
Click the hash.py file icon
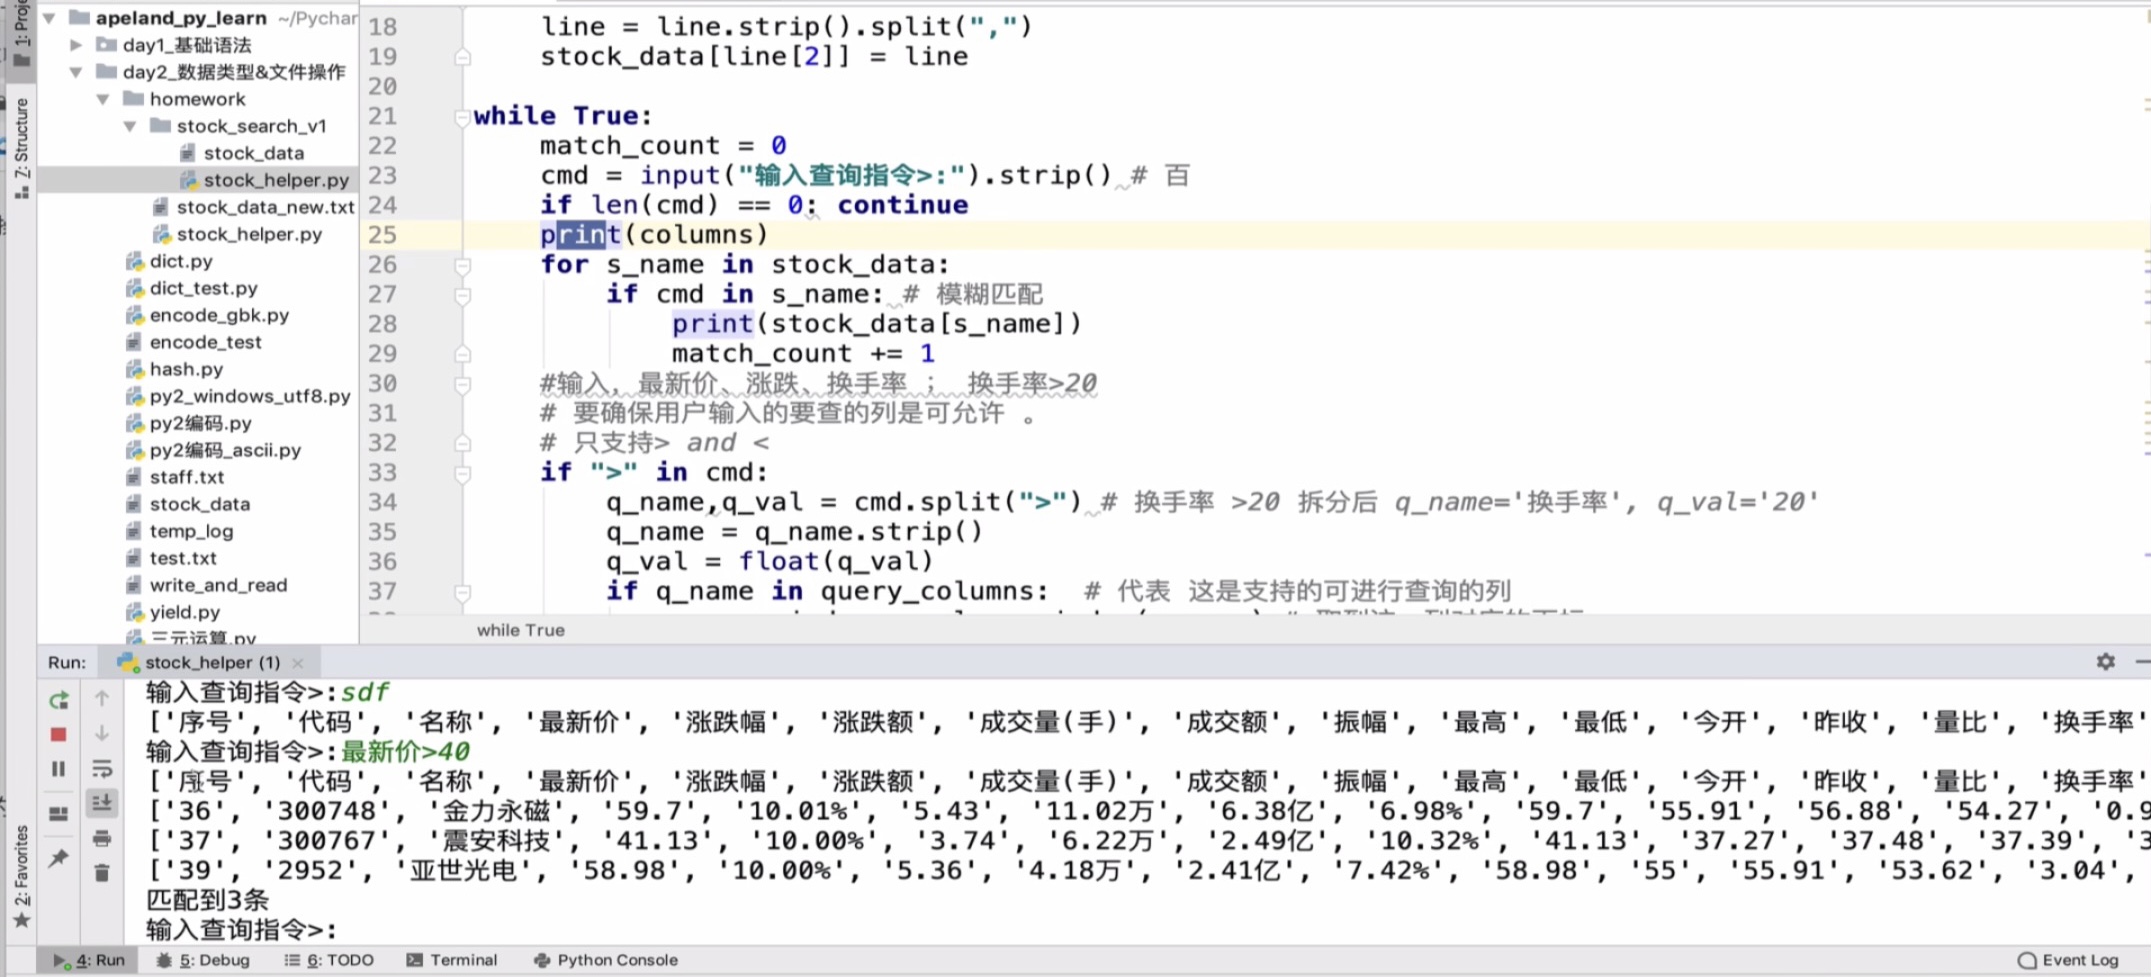pos(135,369)
